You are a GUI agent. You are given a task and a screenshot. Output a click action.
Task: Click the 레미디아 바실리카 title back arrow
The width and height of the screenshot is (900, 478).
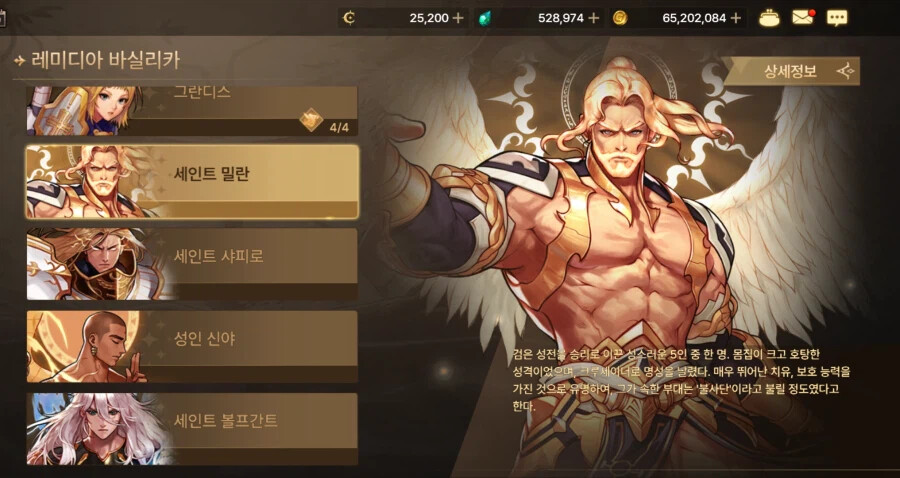pyautogui.click(x=21, y=60)
